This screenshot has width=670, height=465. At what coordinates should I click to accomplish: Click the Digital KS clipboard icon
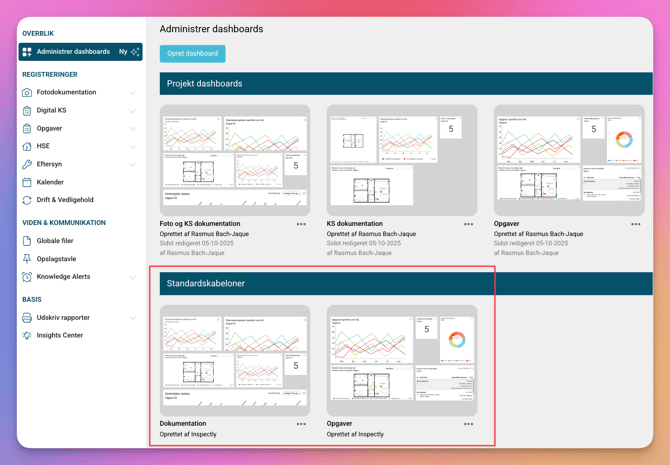click(27, 111)
